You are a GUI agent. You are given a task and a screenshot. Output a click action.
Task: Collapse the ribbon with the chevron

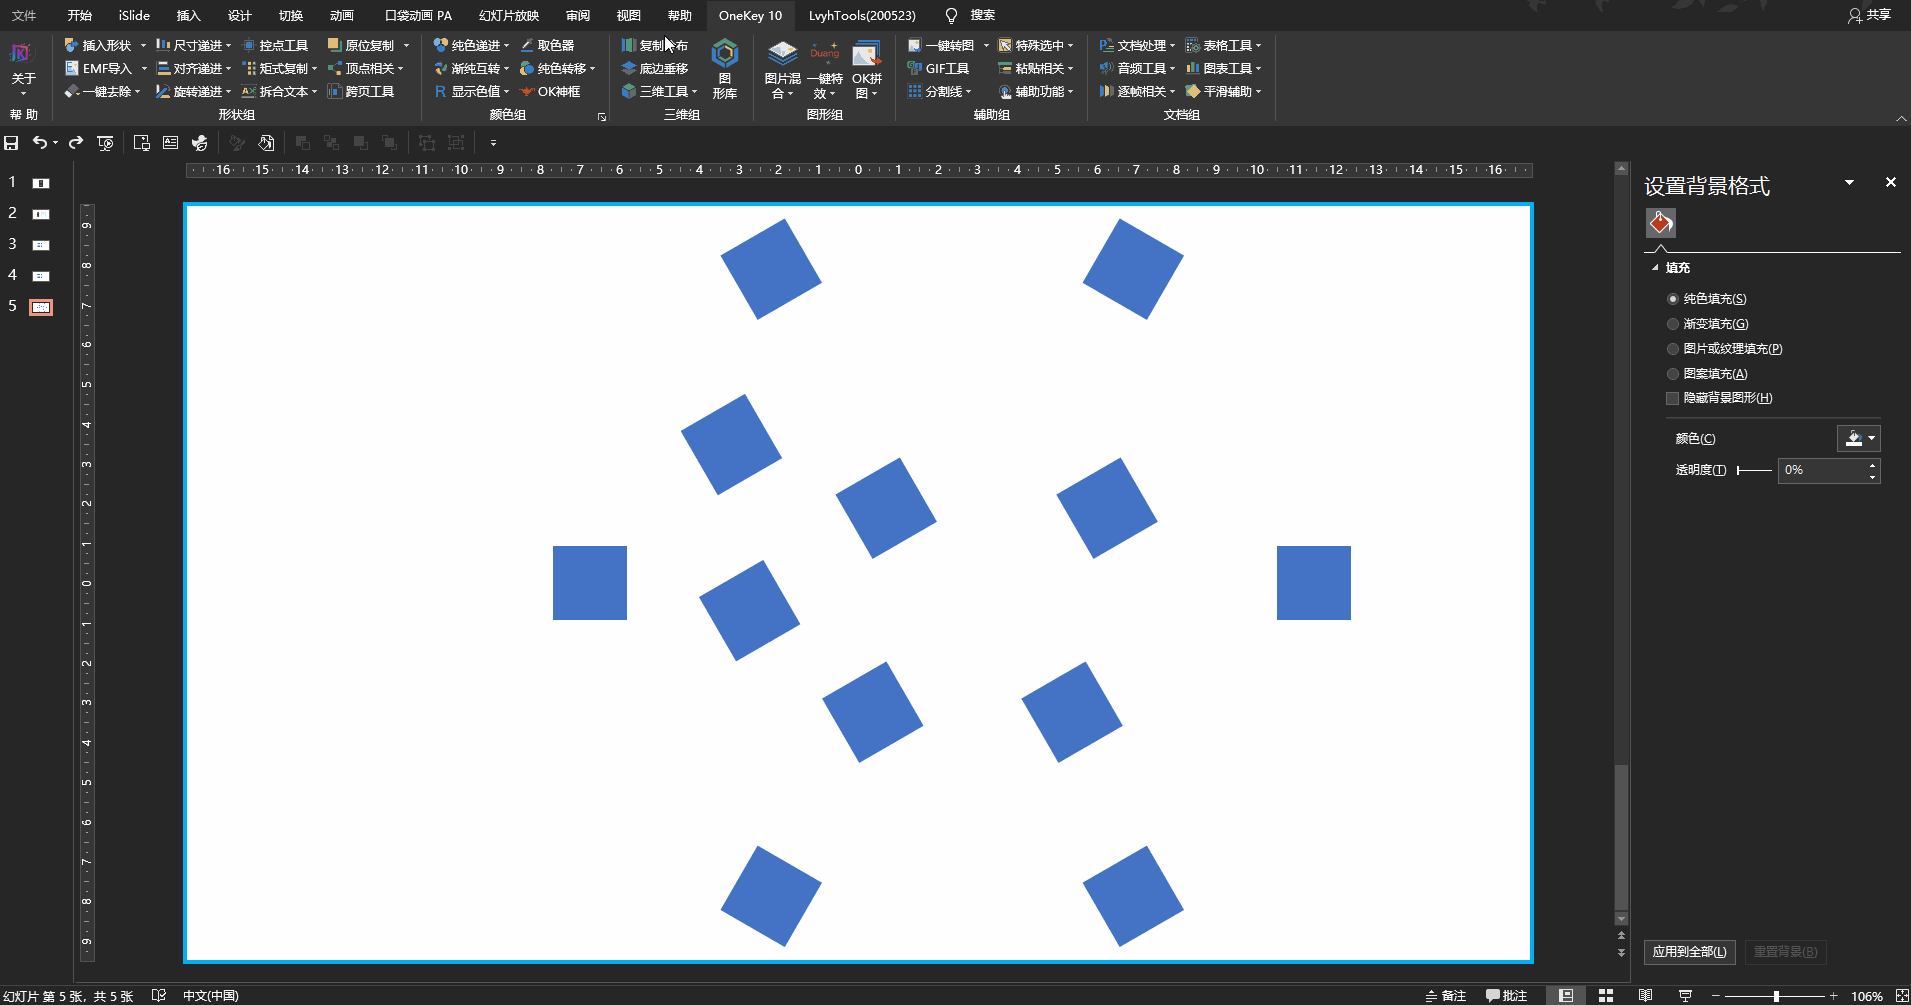pos(1901,119)
